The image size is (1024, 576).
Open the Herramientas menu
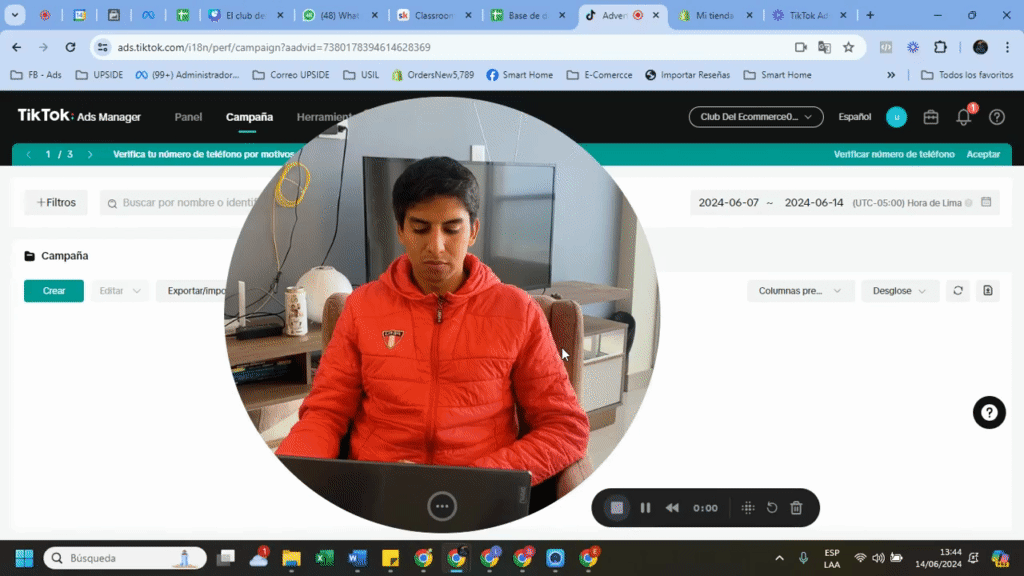click(323, 117)
